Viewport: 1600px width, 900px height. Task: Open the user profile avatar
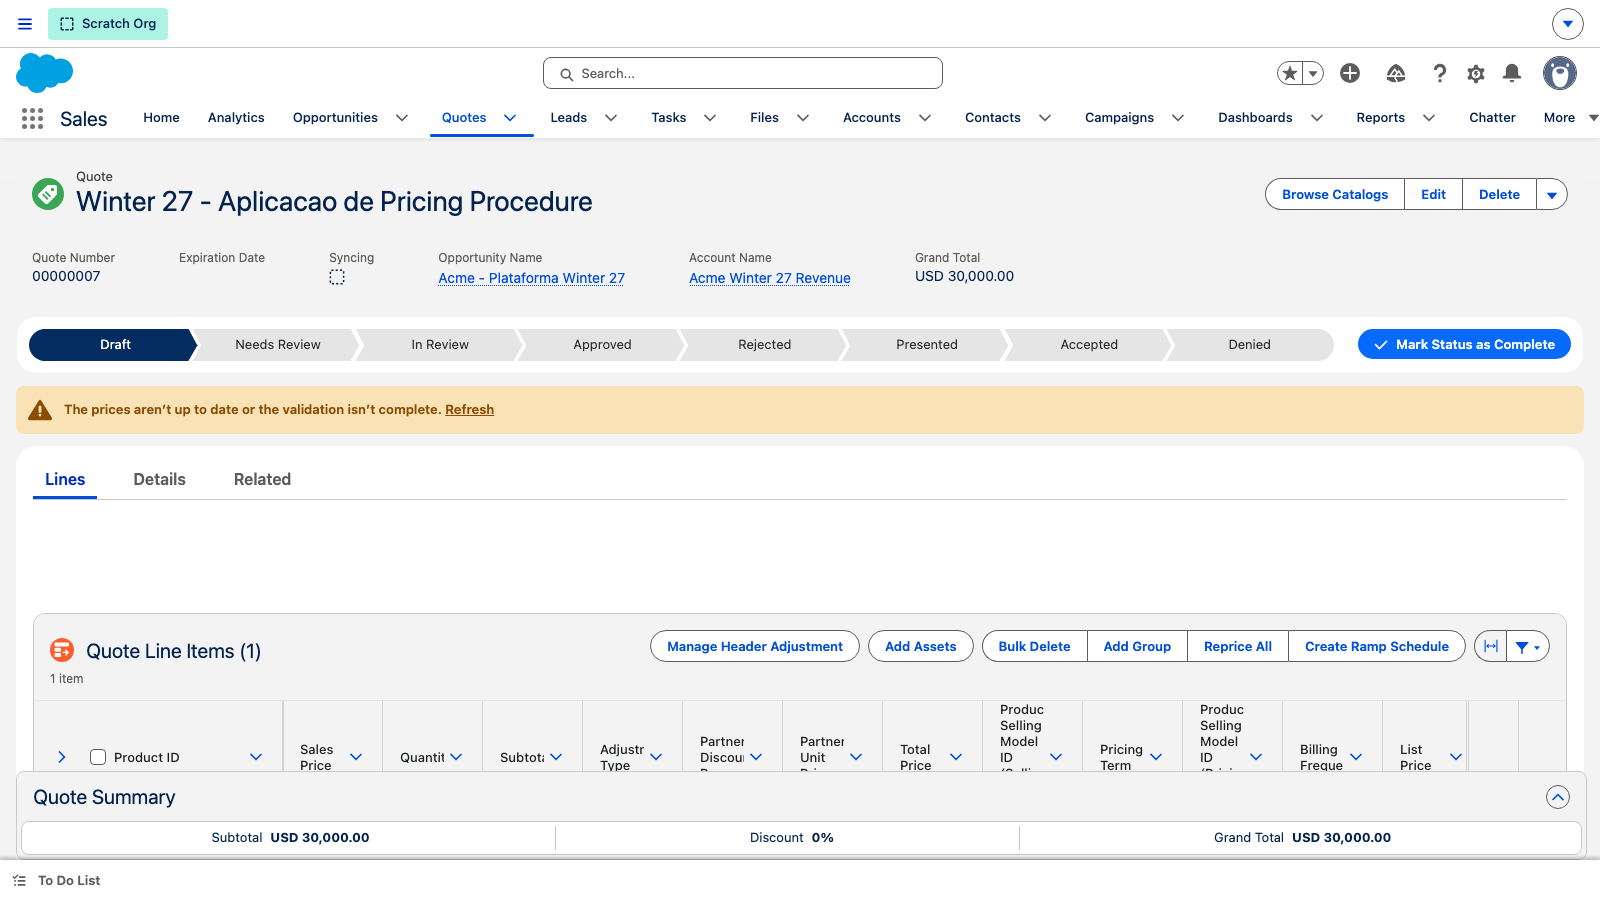(1560, 73)
